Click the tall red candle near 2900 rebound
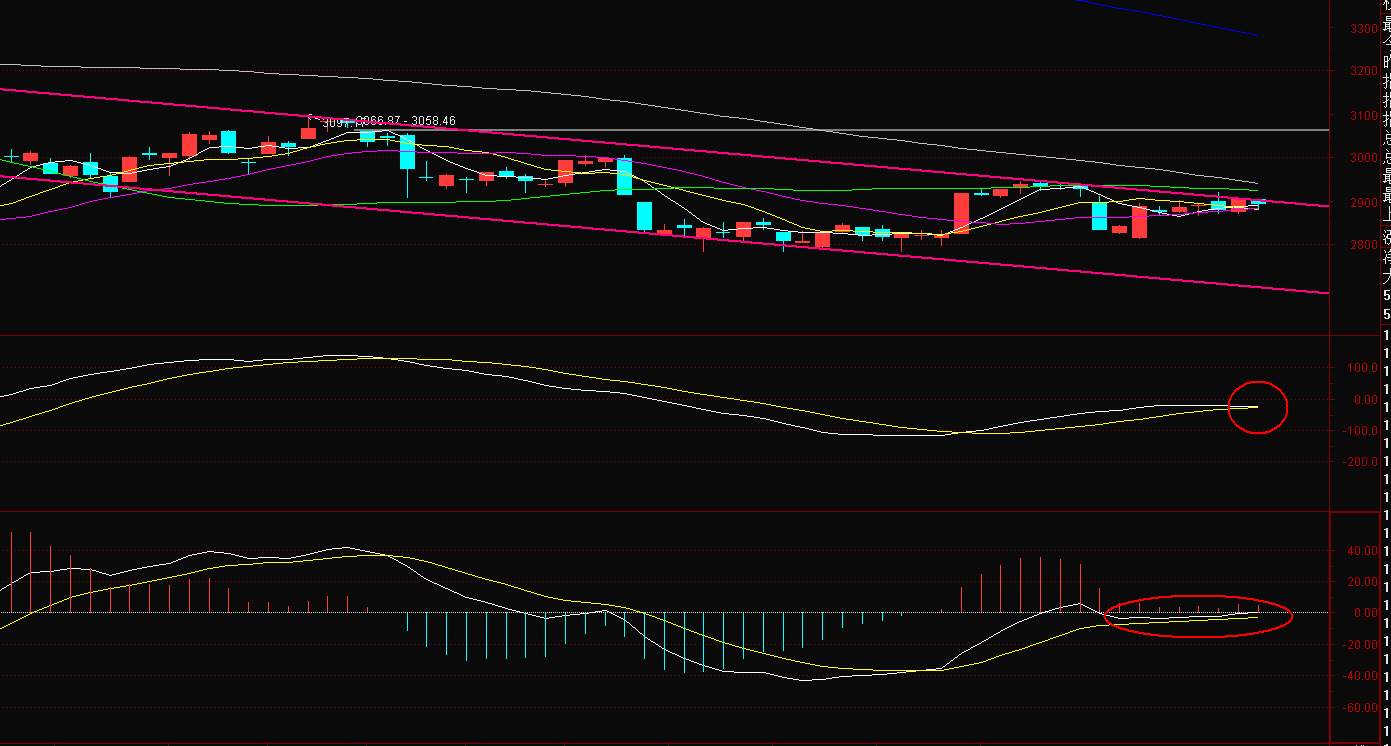 (x=961, y=213)
